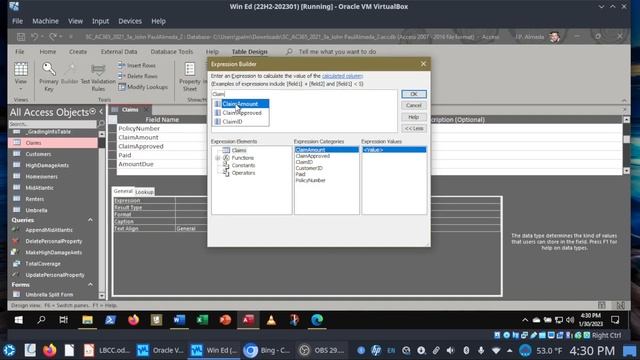640x360 pixels.
Task: Open the calculated column help link
Action: click(342, 76)
